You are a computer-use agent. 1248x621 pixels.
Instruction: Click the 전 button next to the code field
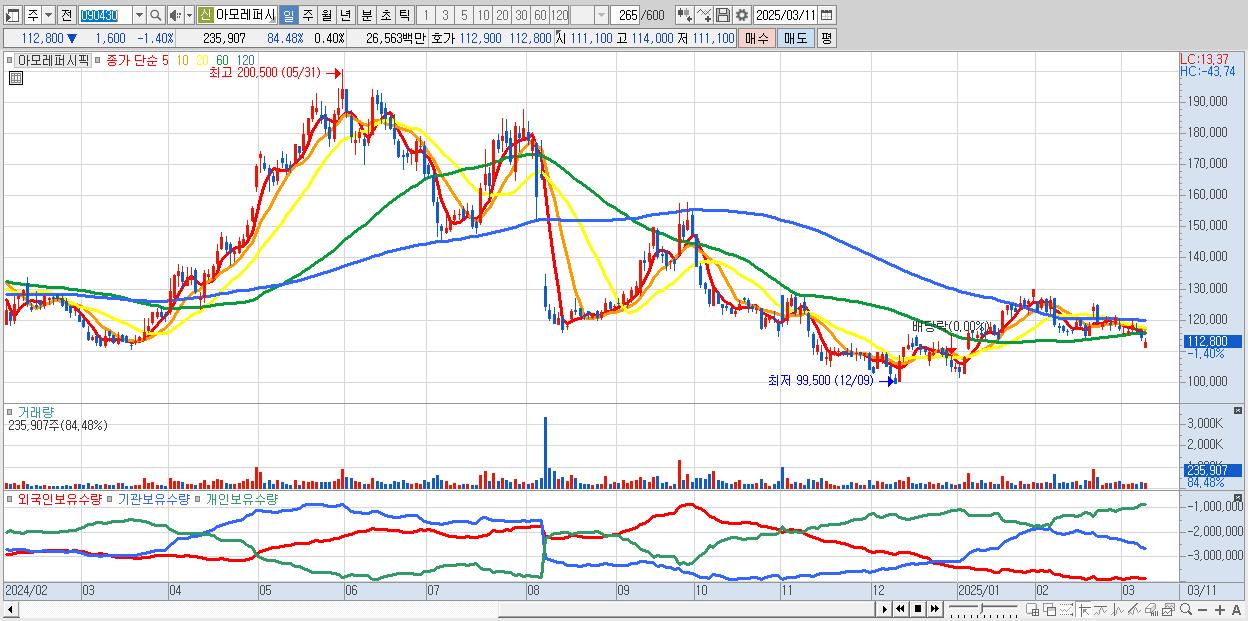[66, 15]
